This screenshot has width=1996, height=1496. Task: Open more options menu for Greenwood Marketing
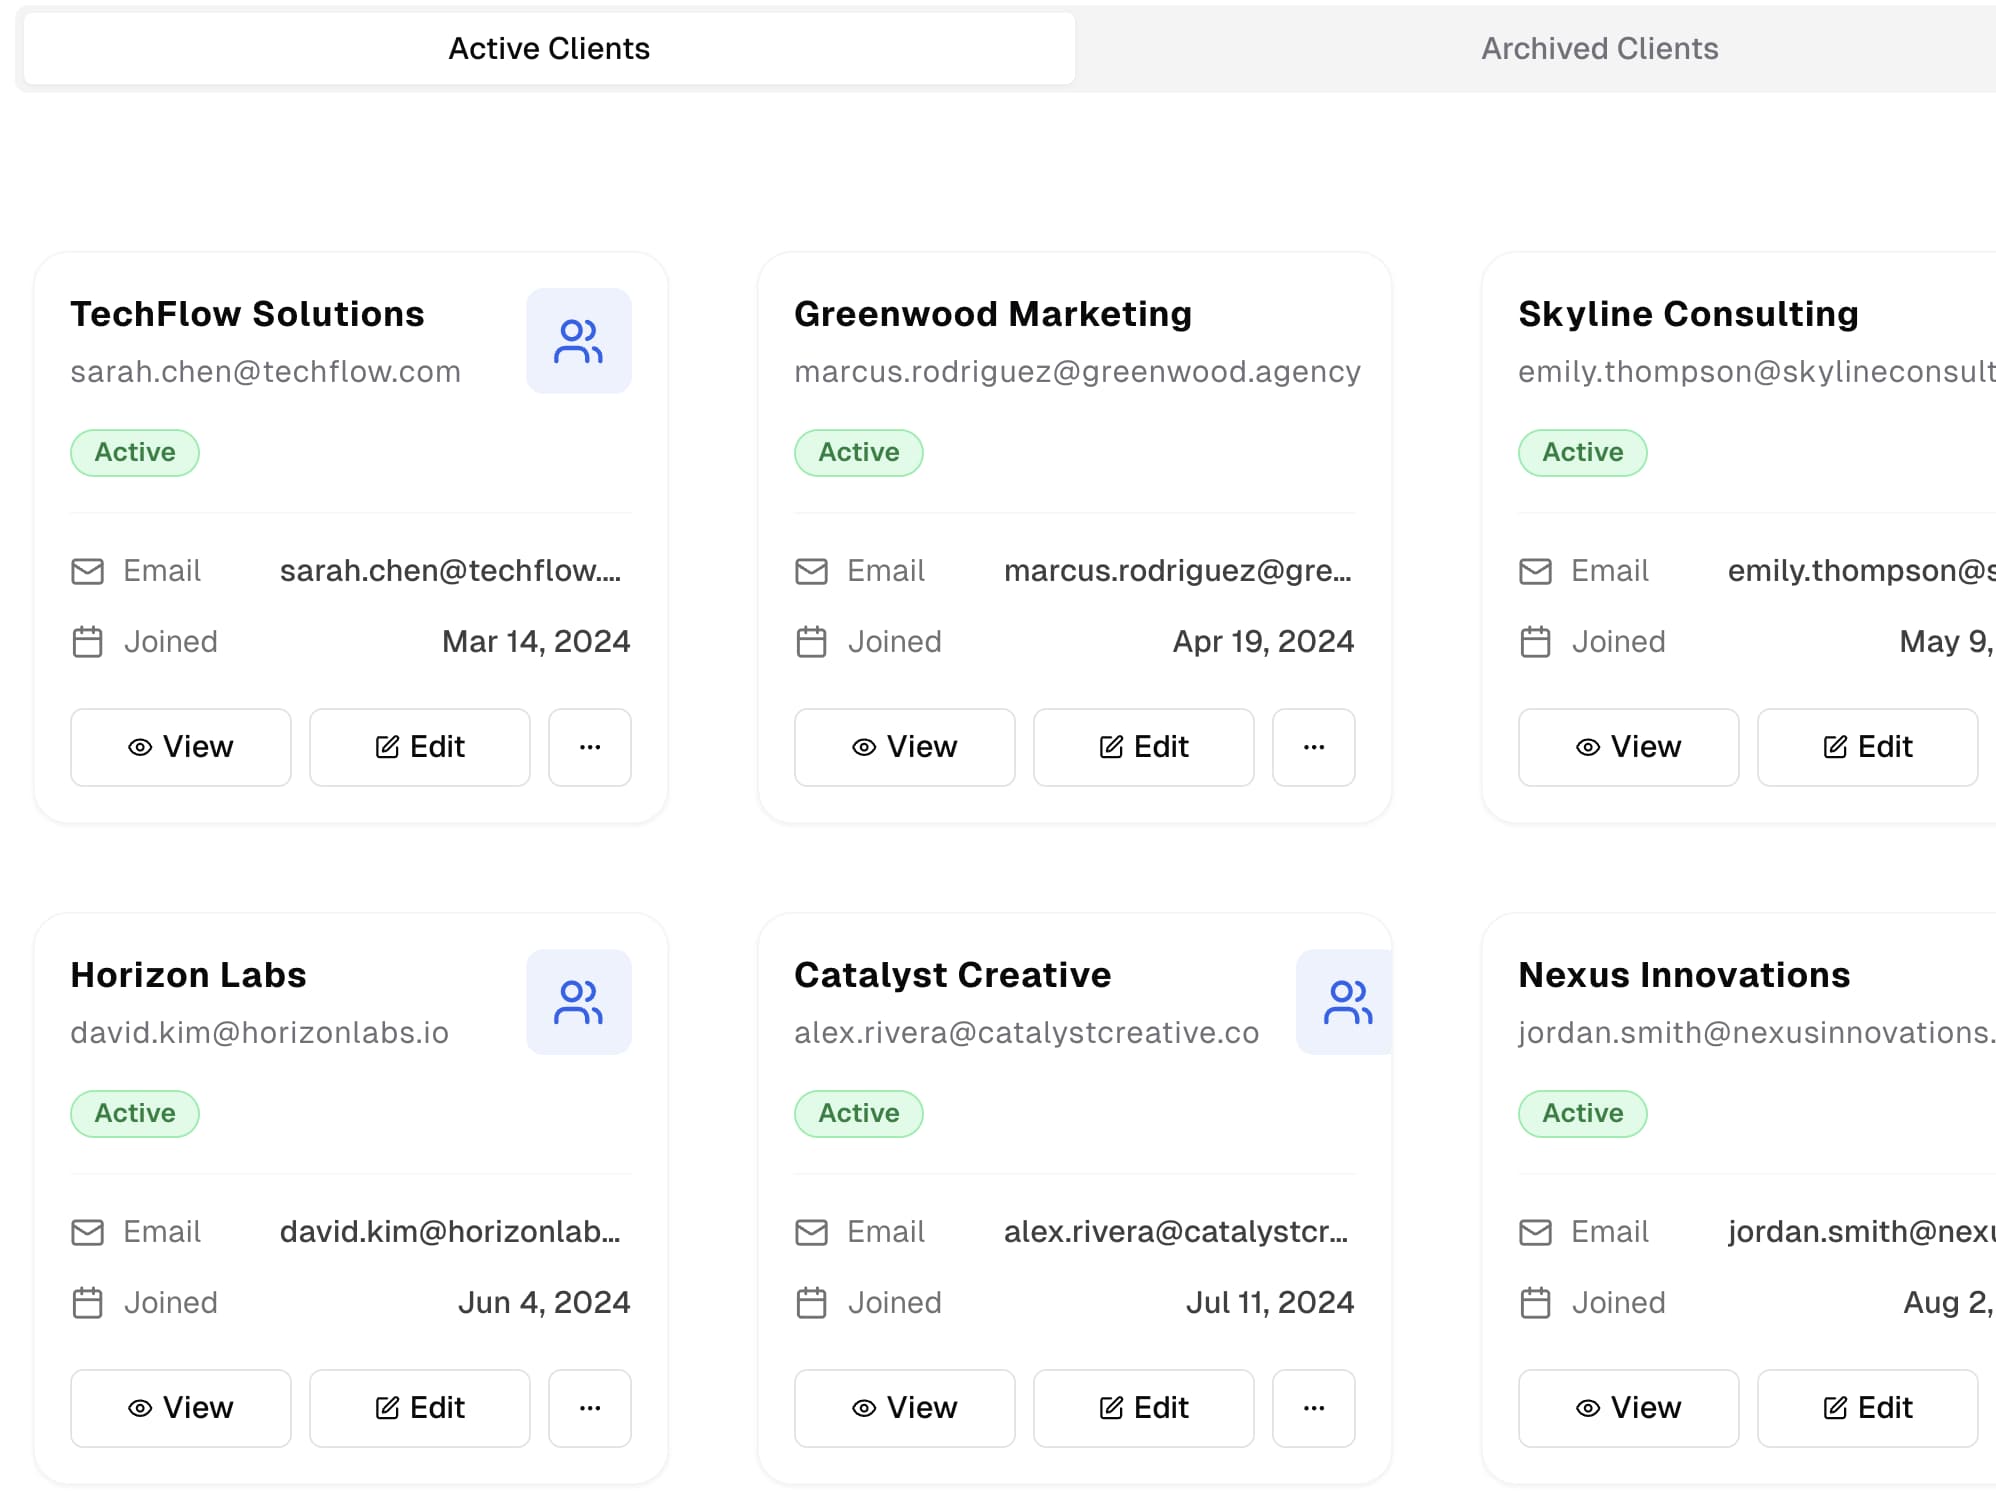click(x=1313, y=747)
